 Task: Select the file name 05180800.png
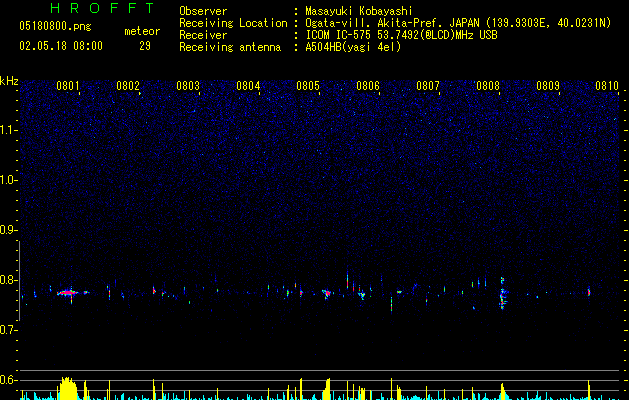(x=55, y=27)
